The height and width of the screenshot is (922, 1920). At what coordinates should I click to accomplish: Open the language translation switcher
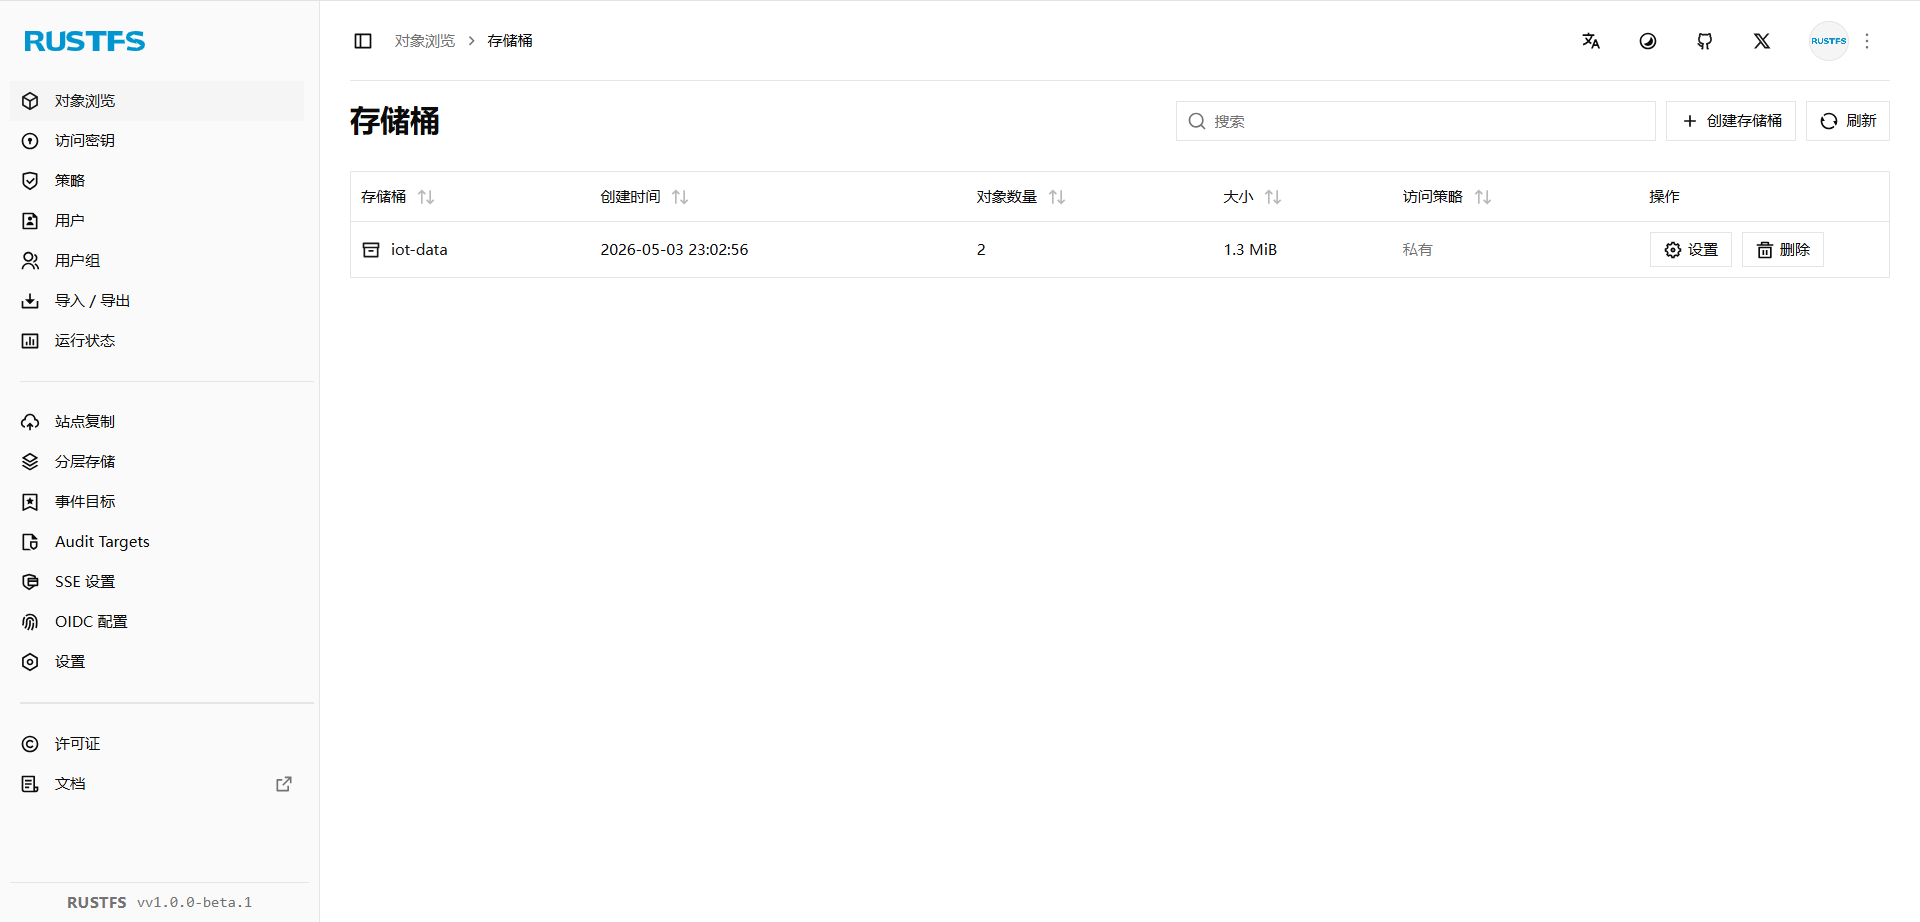coord(1591,41)
